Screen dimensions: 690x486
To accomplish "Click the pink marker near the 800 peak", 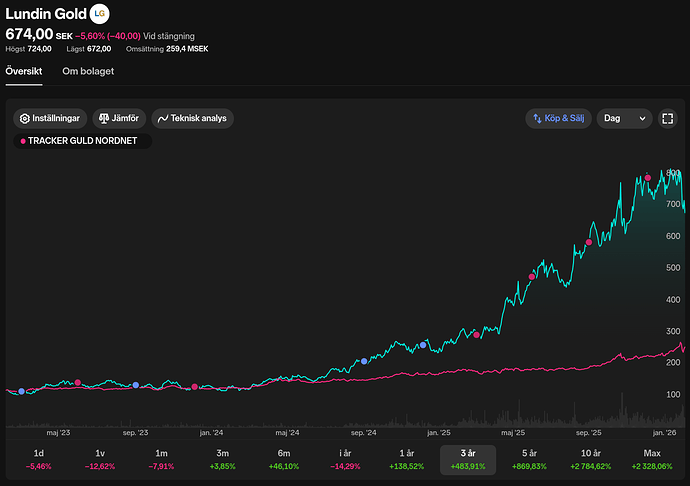I will (x=648, y=178).
